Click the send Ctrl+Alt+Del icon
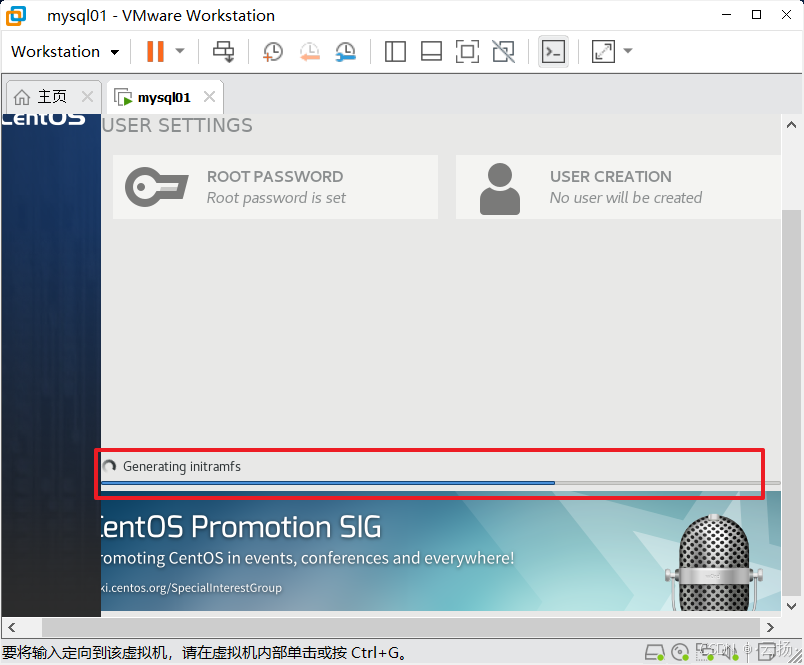Viewport: 804px width, 665px height. 224,51
